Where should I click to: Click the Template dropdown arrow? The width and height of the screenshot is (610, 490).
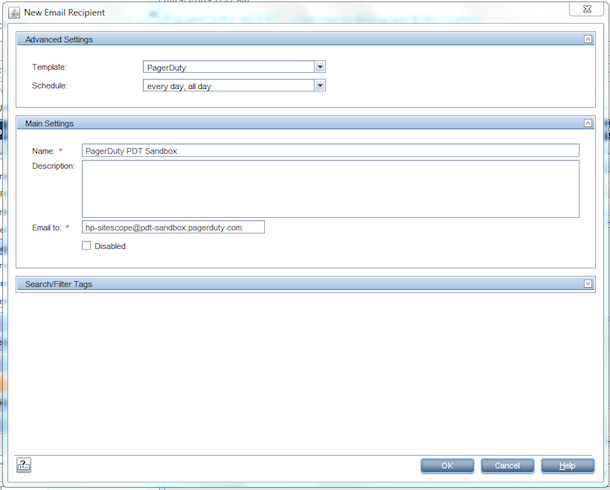(x=320, y=68)
